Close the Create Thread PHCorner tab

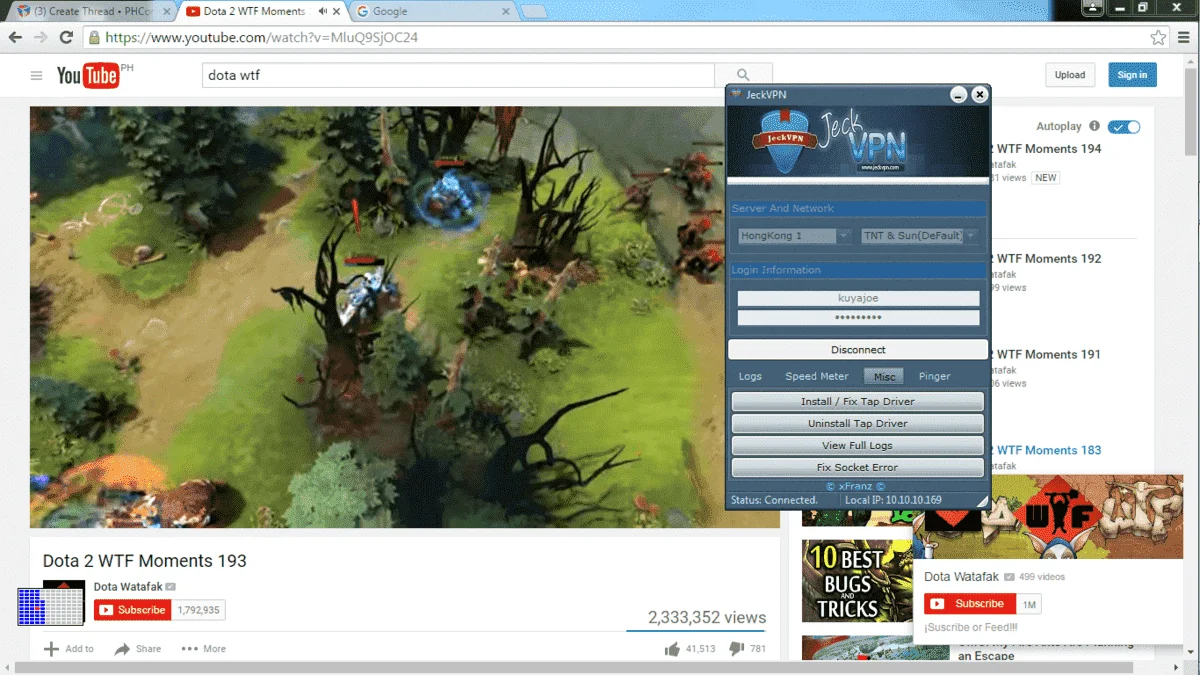point(165,11)
